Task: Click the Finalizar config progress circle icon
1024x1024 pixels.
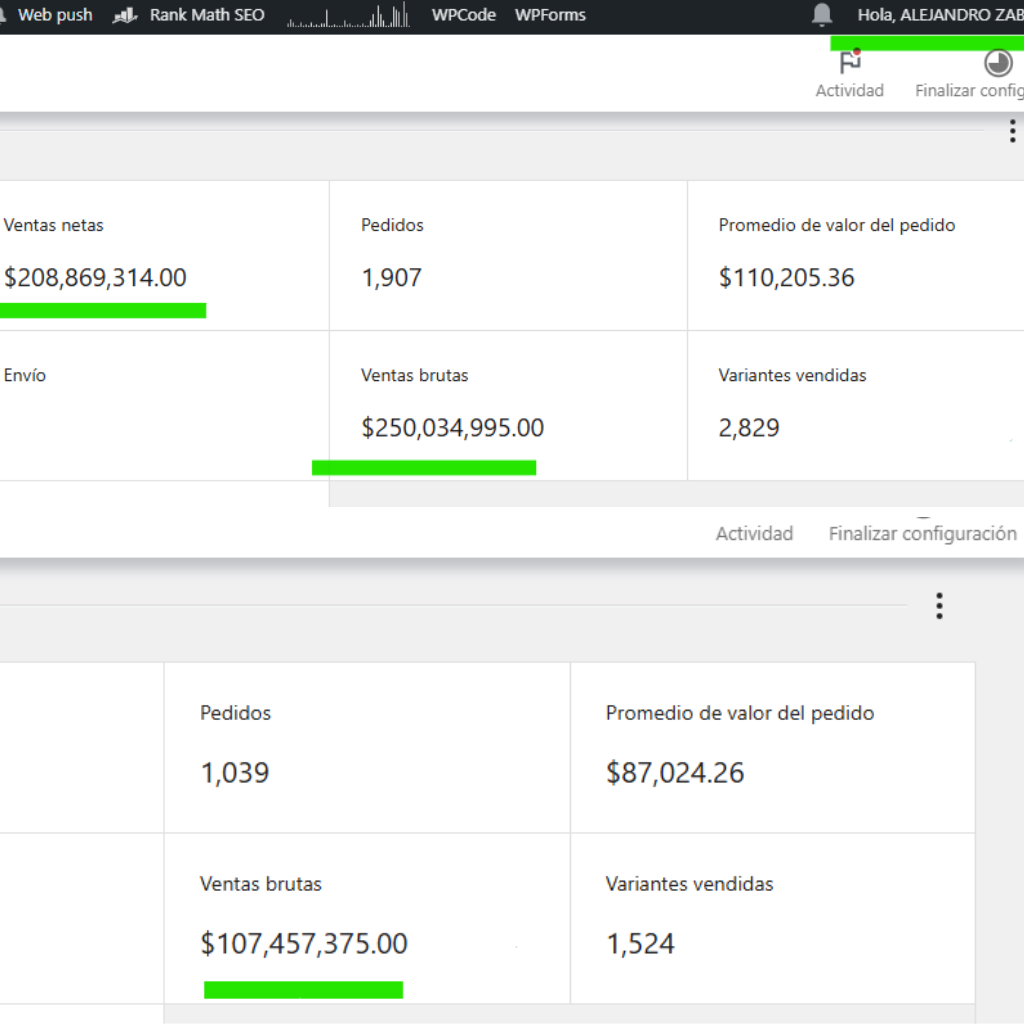Action: pyautogui.click(x=997, y=64)
